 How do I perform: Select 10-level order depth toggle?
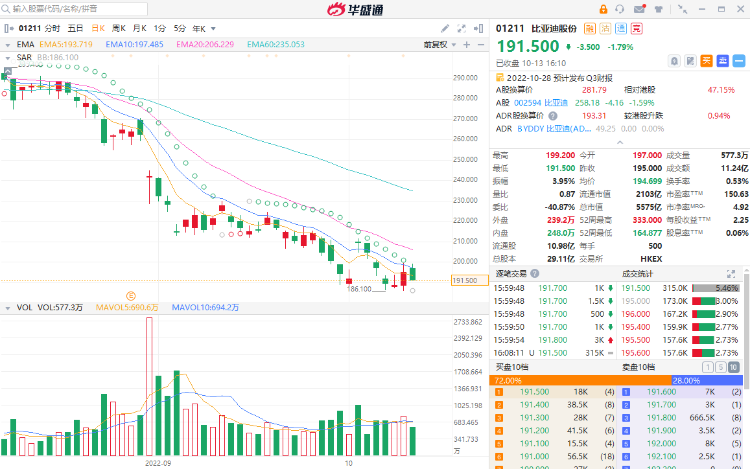[x=734, y=367]
